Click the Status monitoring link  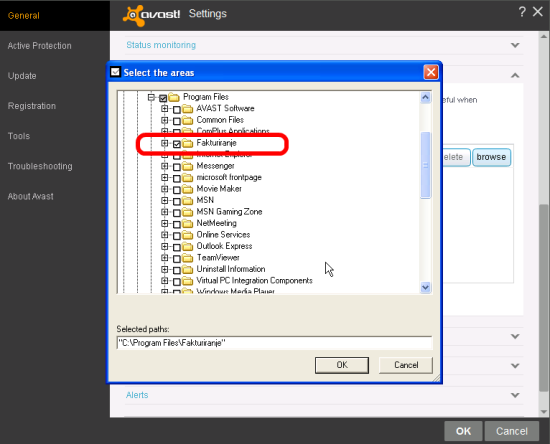(161, 45)
